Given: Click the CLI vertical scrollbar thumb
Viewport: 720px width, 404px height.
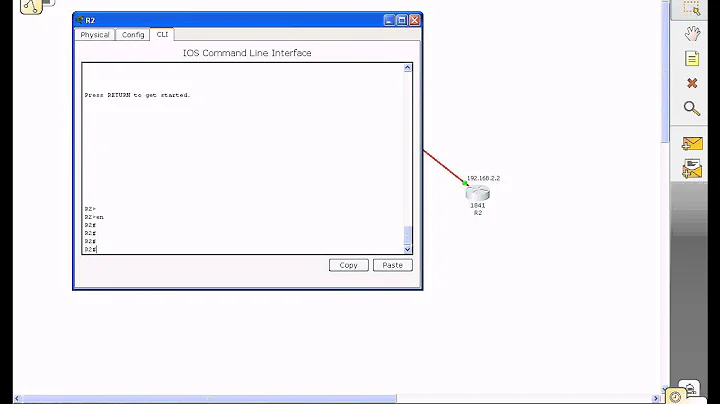Looking at the screenshot, I should [x=407, y=235].
